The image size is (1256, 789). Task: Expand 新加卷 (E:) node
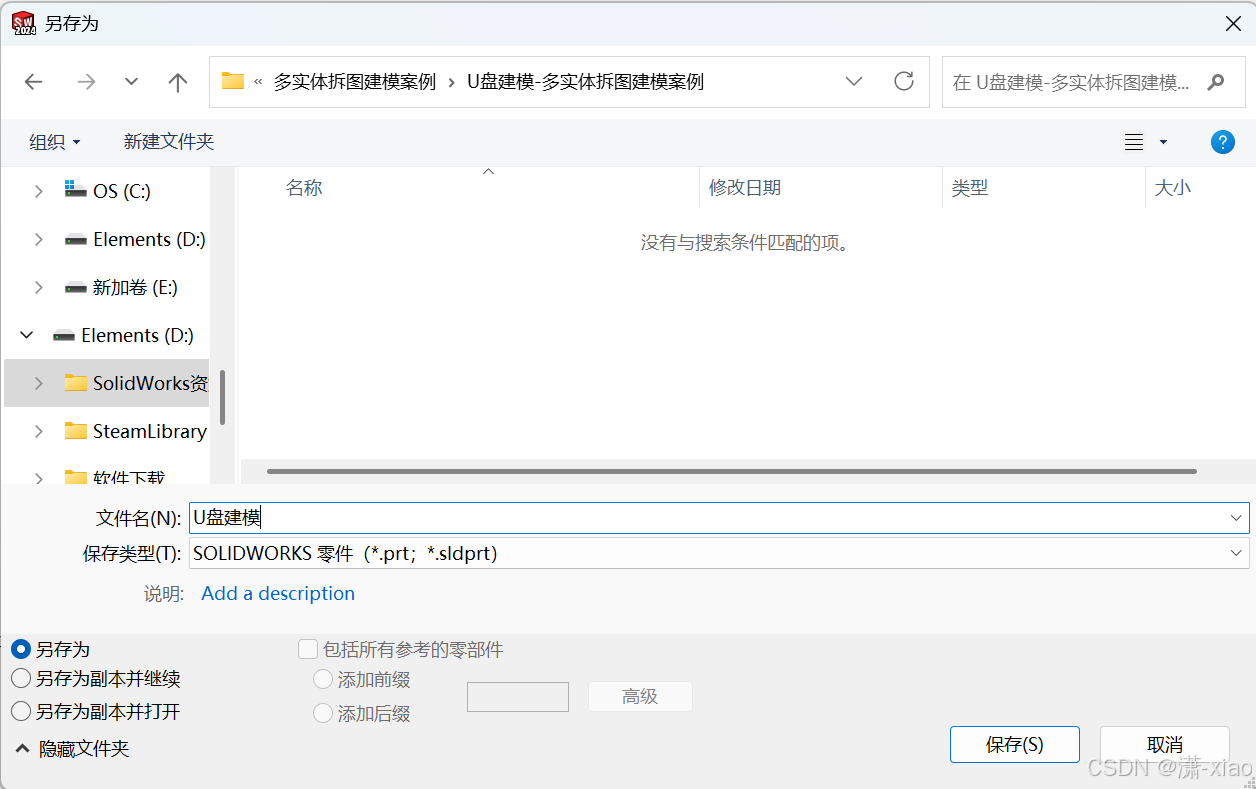[x=39, y=287]
